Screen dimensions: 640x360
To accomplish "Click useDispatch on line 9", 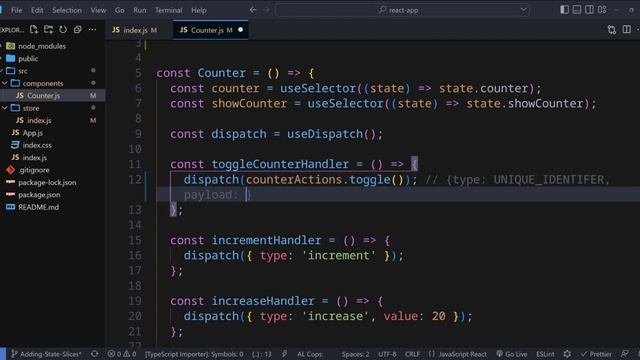I will pos(325,134).
